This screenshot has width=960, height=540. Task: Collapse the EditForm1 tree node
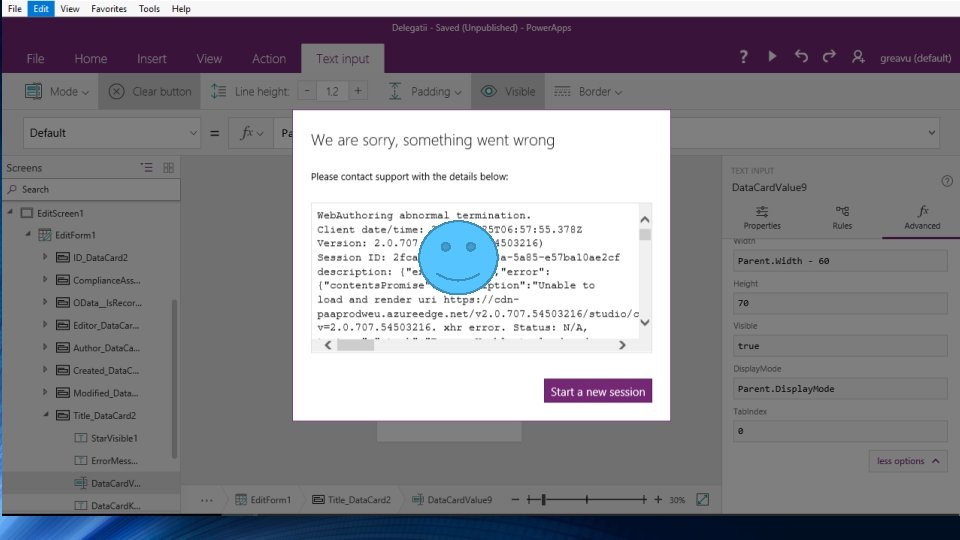click(x=28, y=234)
